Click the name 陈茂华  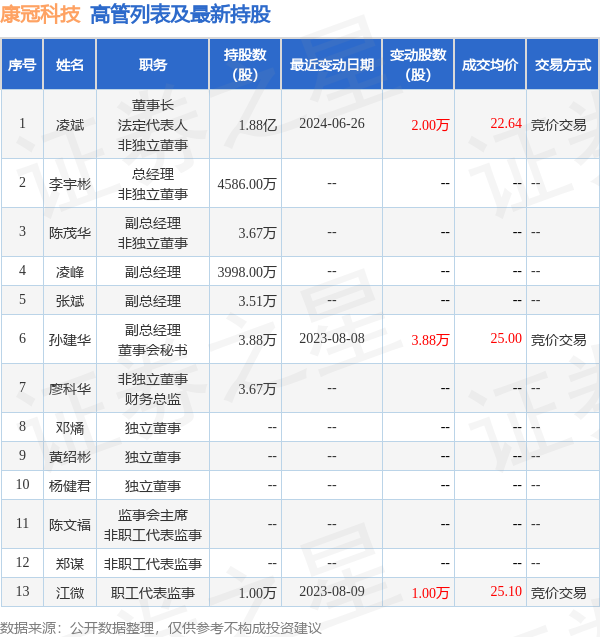click(x=70, y=233)
